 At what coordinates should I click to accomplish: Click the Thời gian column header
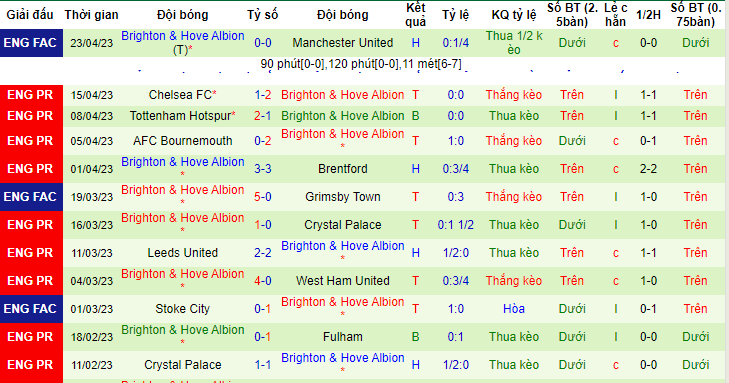[92, 15]
